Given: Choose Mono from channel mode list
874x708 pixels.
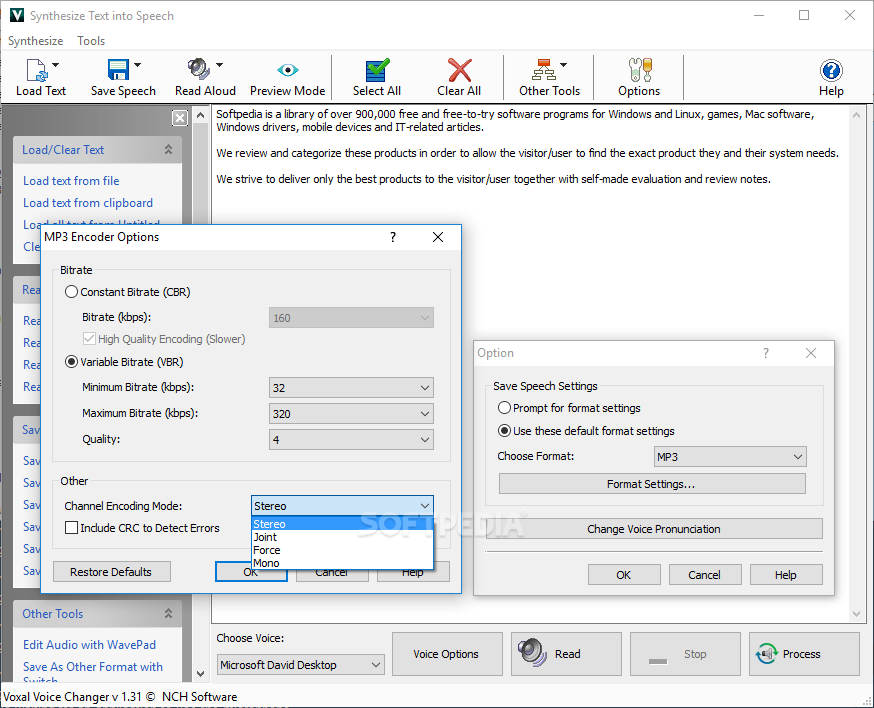Looking at the screenshot, I should coord(342,563).
